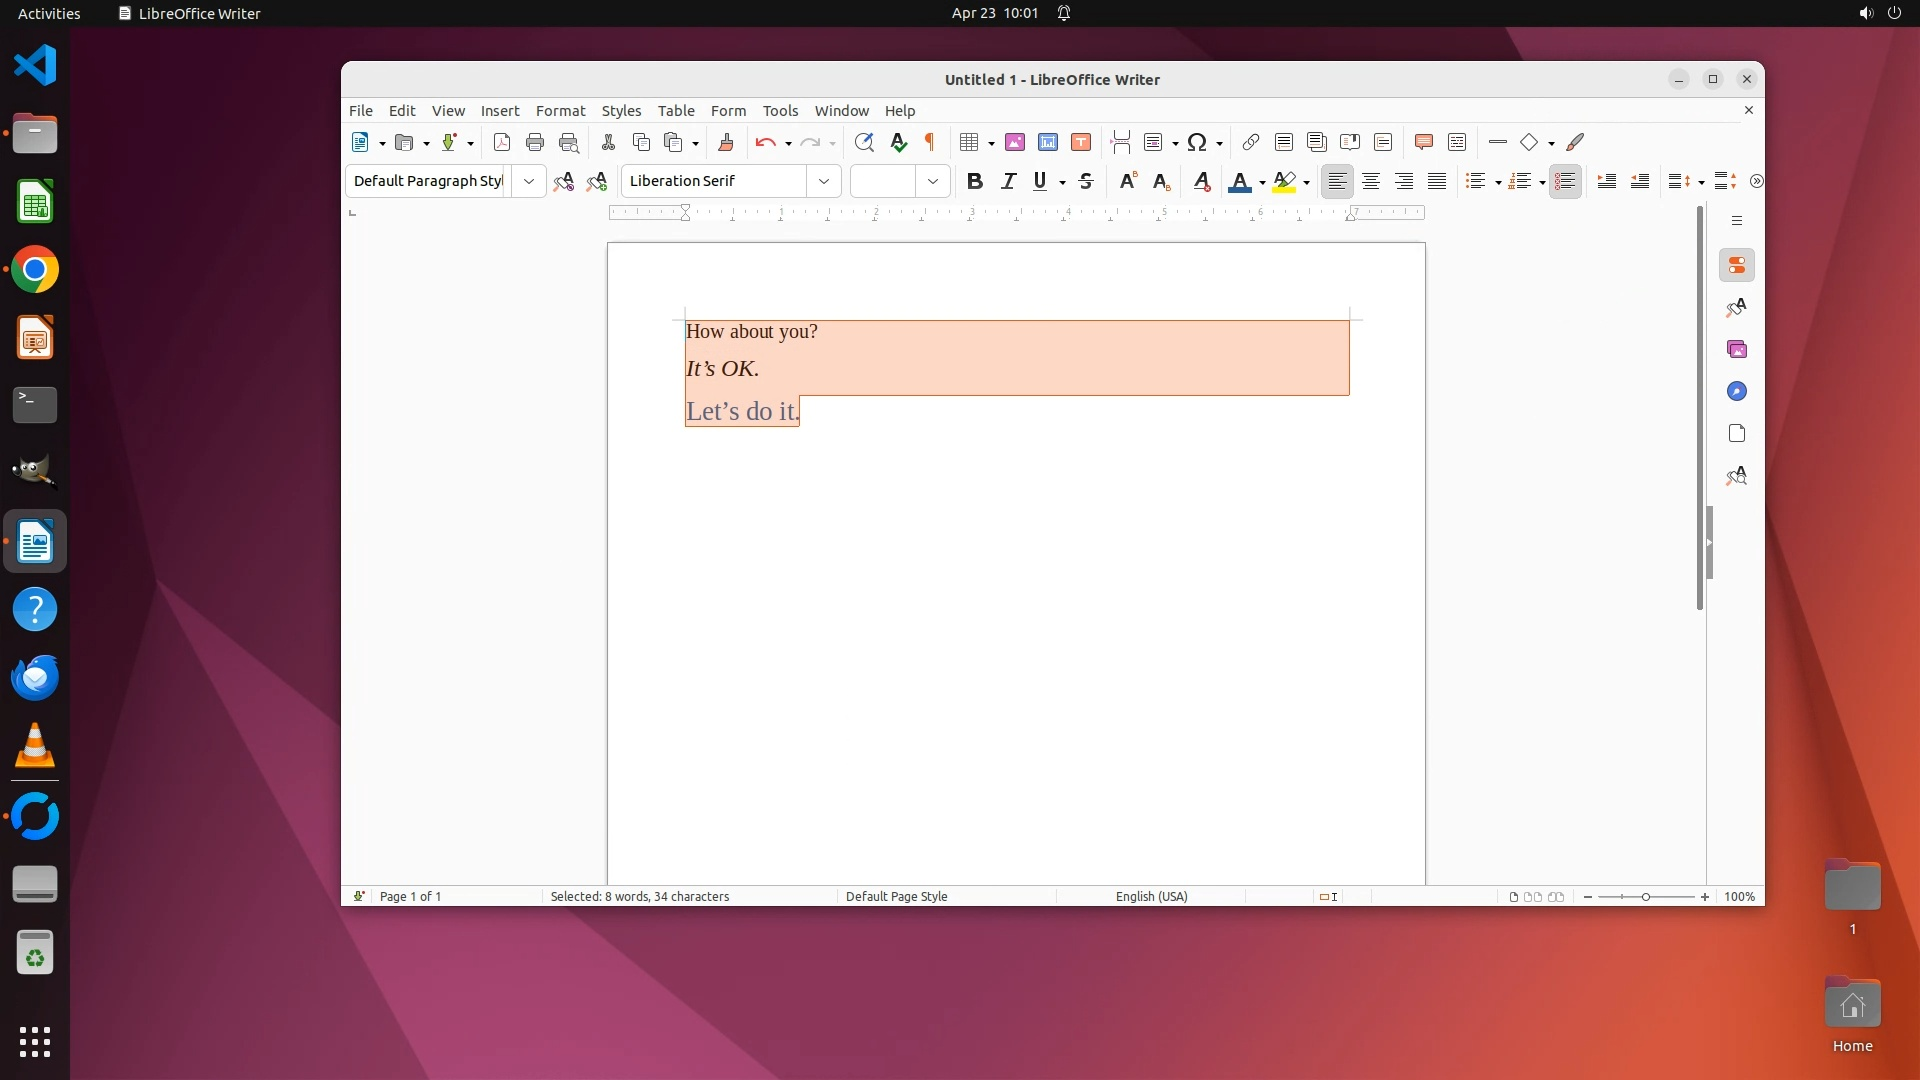Expand the font size dropdown

click(x=933, y=181)
